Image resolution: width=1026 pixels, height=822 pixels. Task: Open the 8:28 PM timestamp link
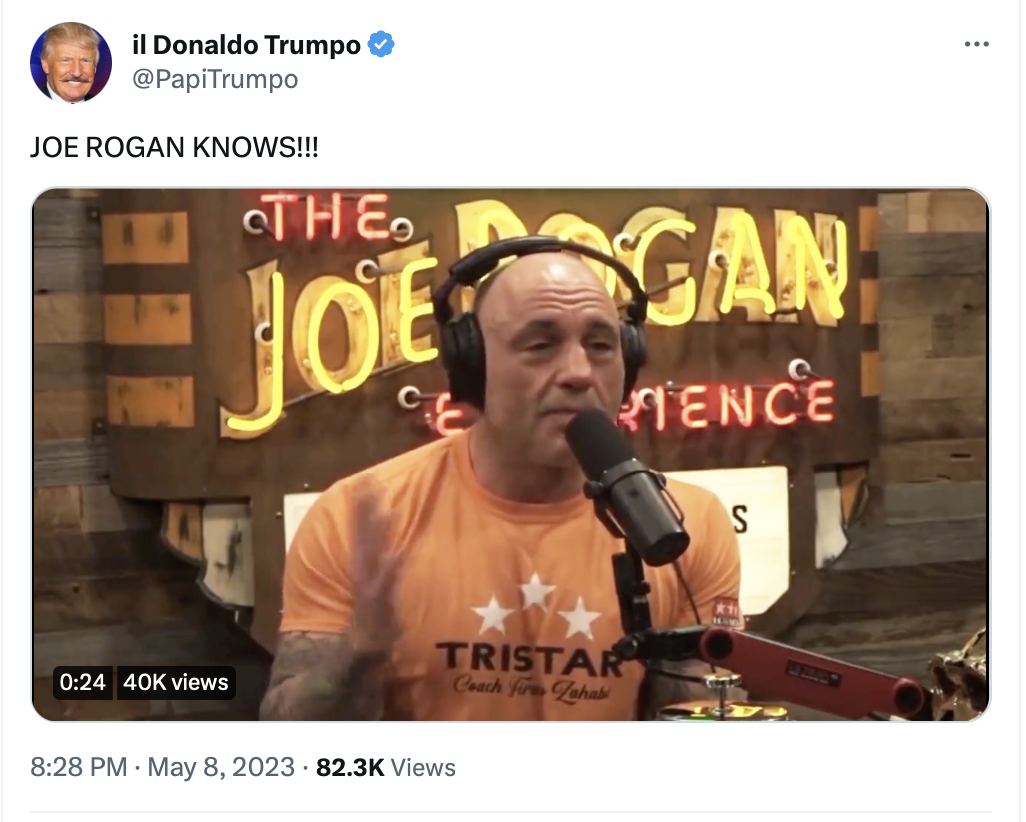79,767
